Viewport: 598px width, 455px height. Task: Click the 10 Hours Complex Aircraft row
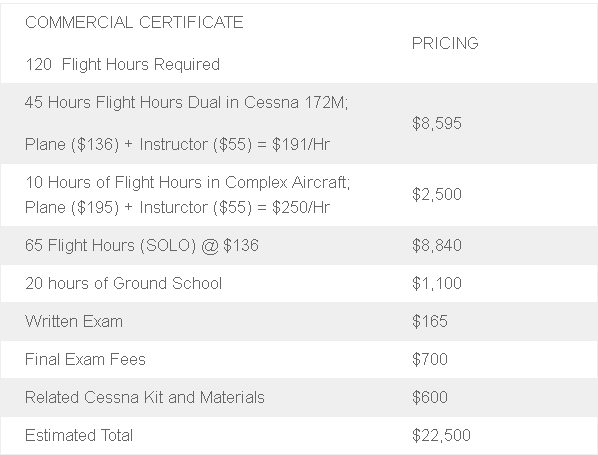299,195
